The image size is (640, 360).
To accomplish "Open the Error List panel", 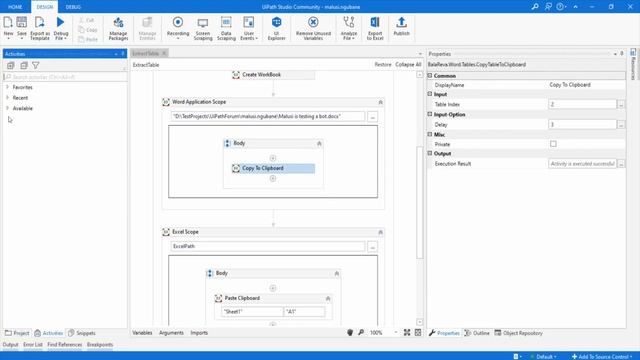I will pos(33,345).
